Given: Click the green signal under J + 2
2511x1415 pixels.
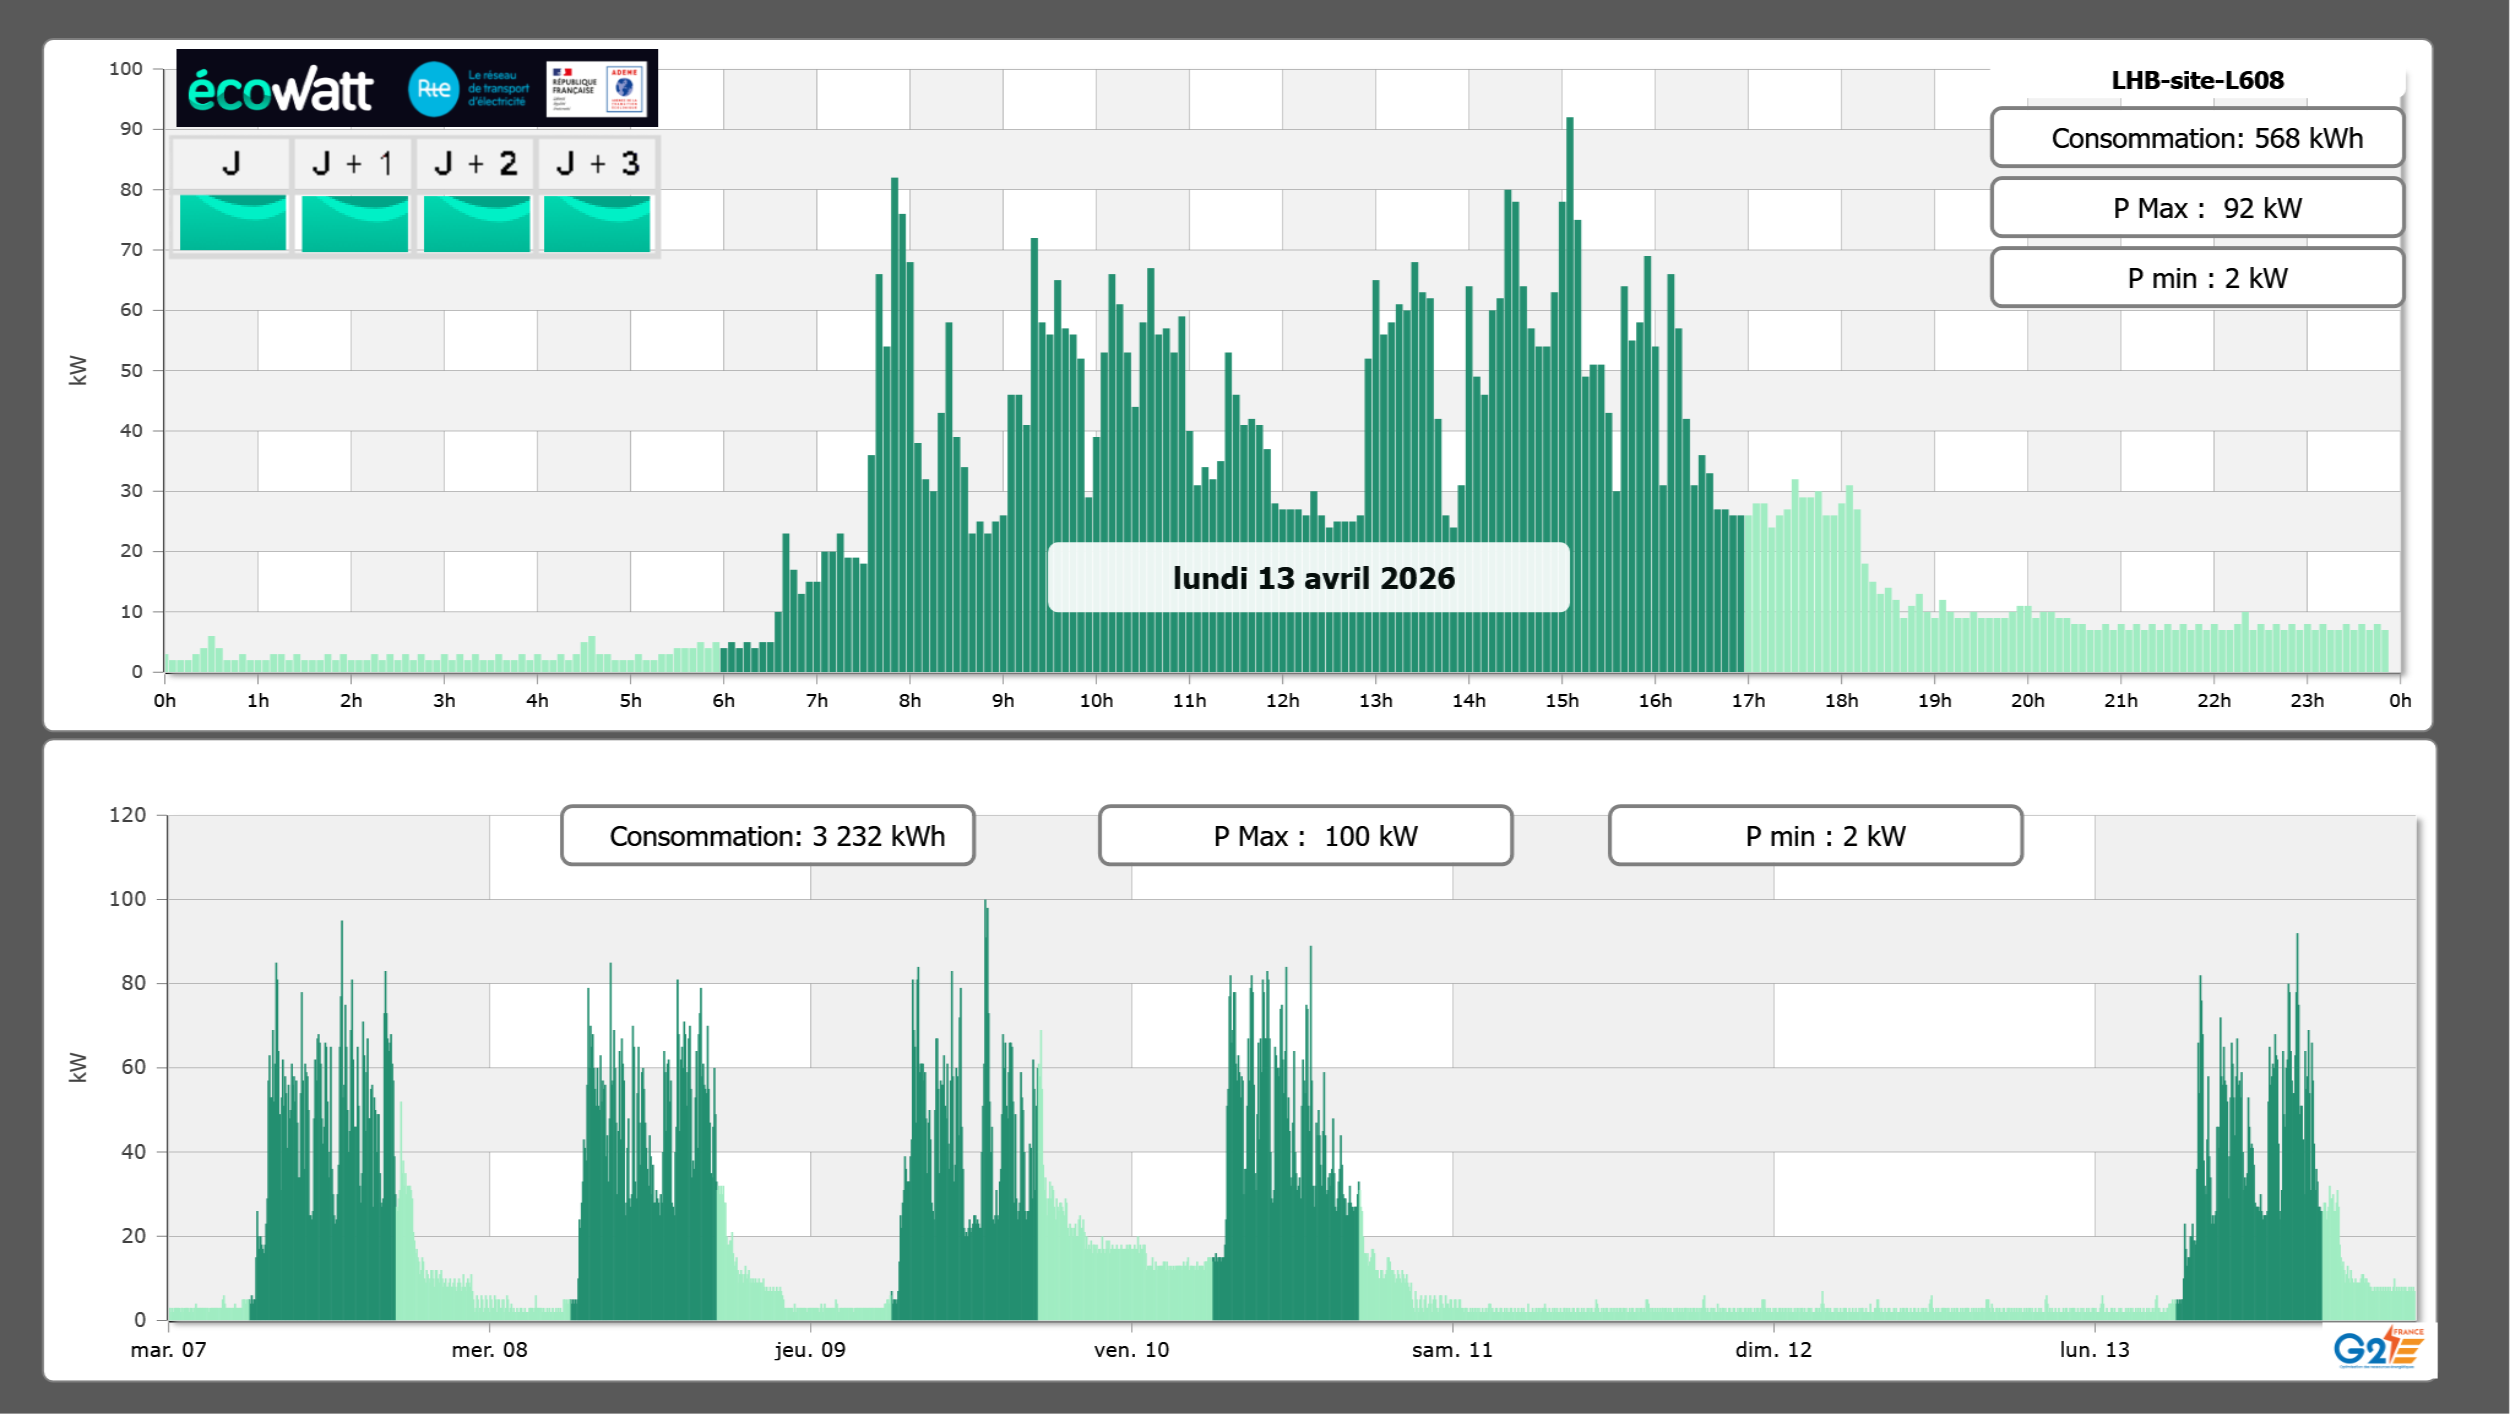Looking at the screenshot, I should coord(476,223).
